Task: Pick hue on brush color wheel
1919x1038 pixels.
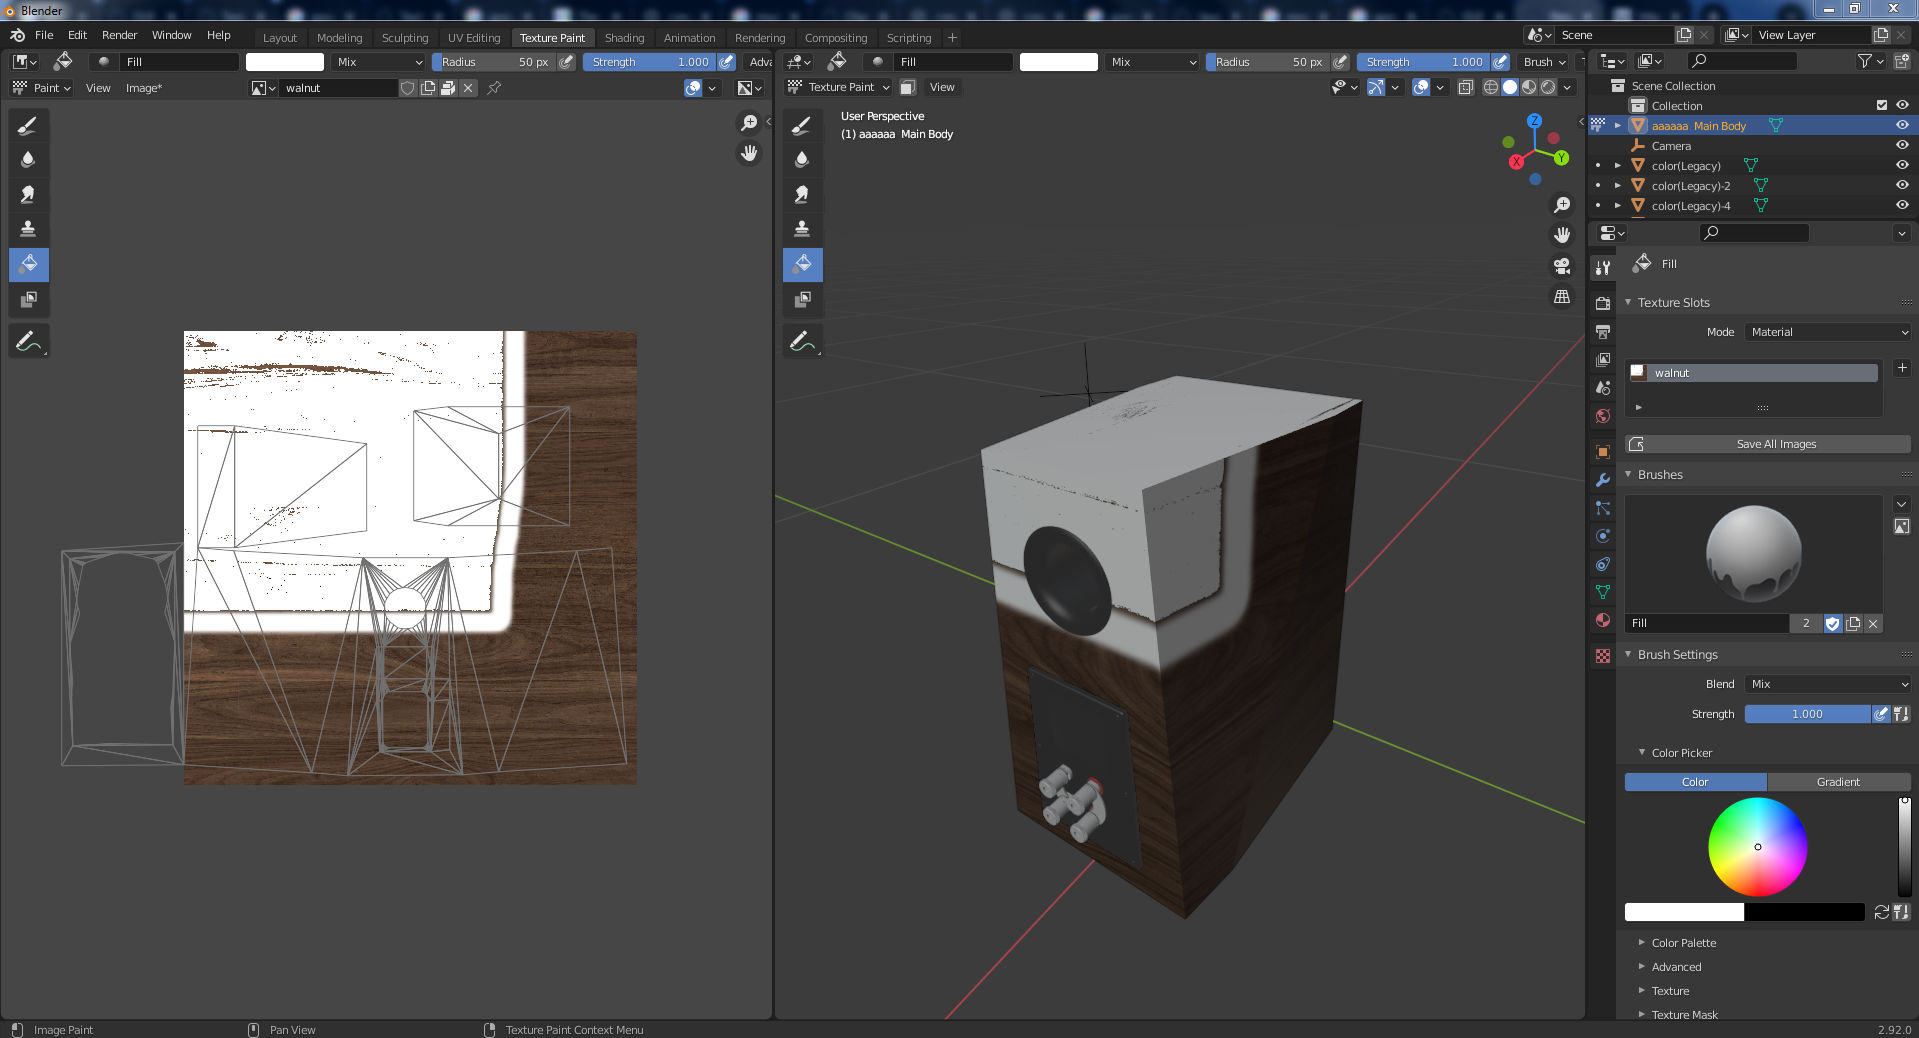Action: click(x=1757, y=847)
